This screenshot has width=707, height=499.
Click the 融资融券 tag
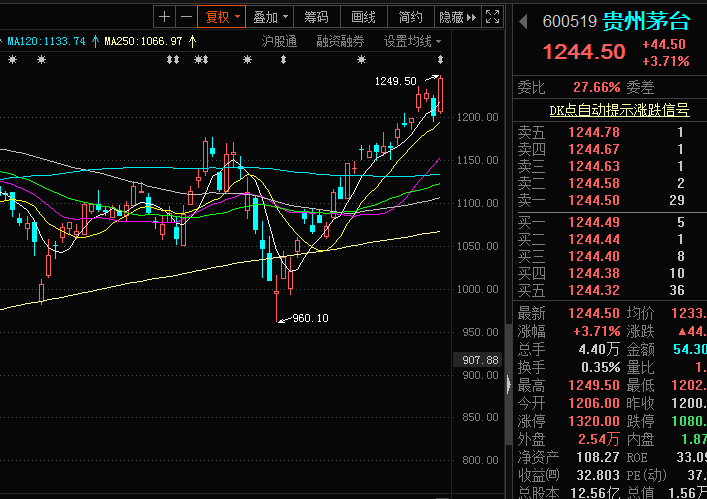[340, 42]
